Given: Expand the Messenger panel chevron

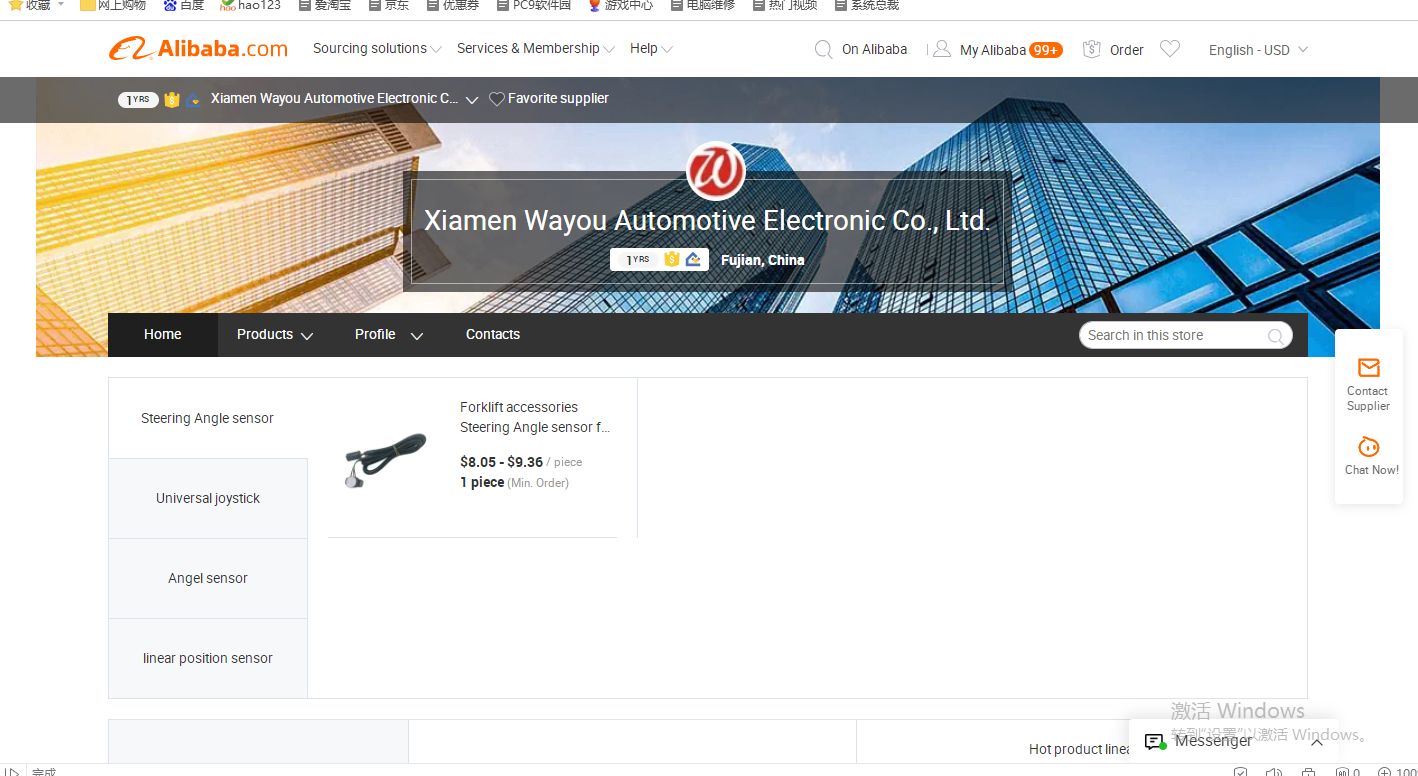Looking at the screenshot, I should click(1317, 742).
